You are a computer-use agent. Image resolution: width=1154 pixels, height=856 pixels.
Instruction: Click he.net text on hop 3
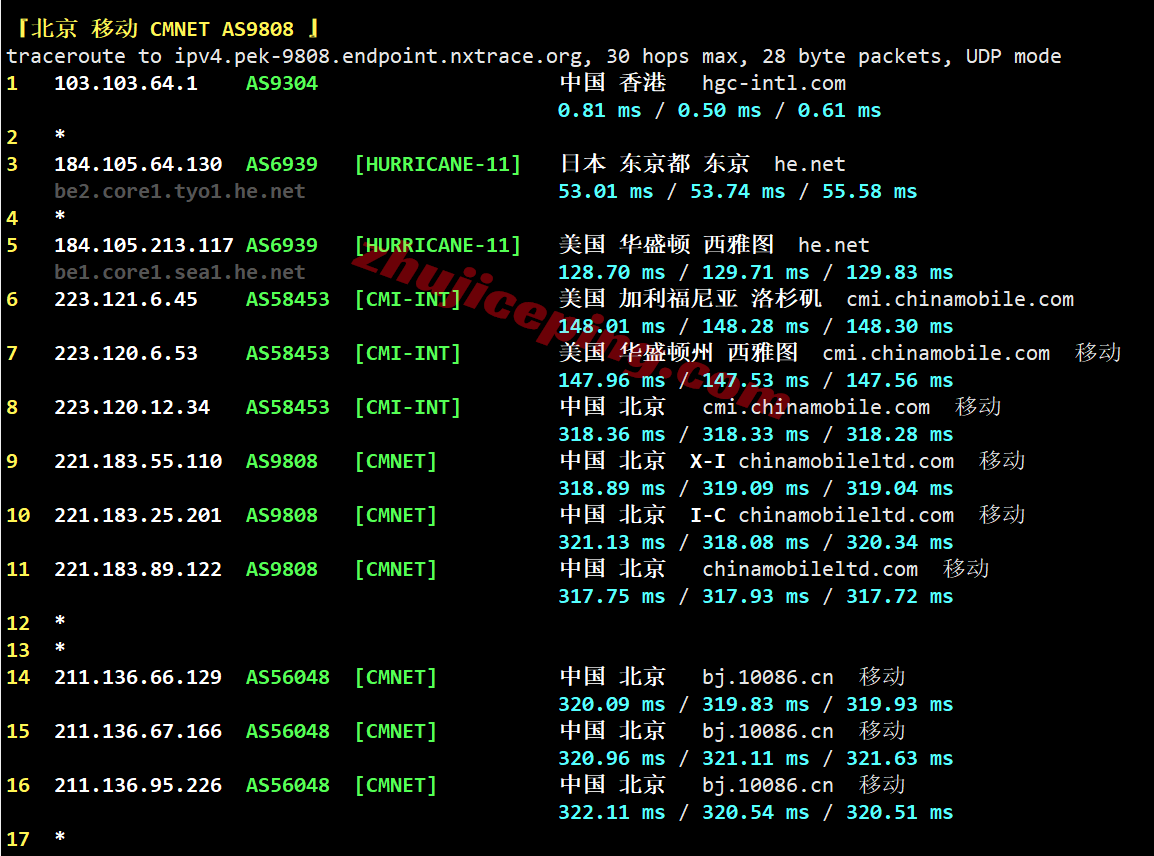[x=810, y=164]
